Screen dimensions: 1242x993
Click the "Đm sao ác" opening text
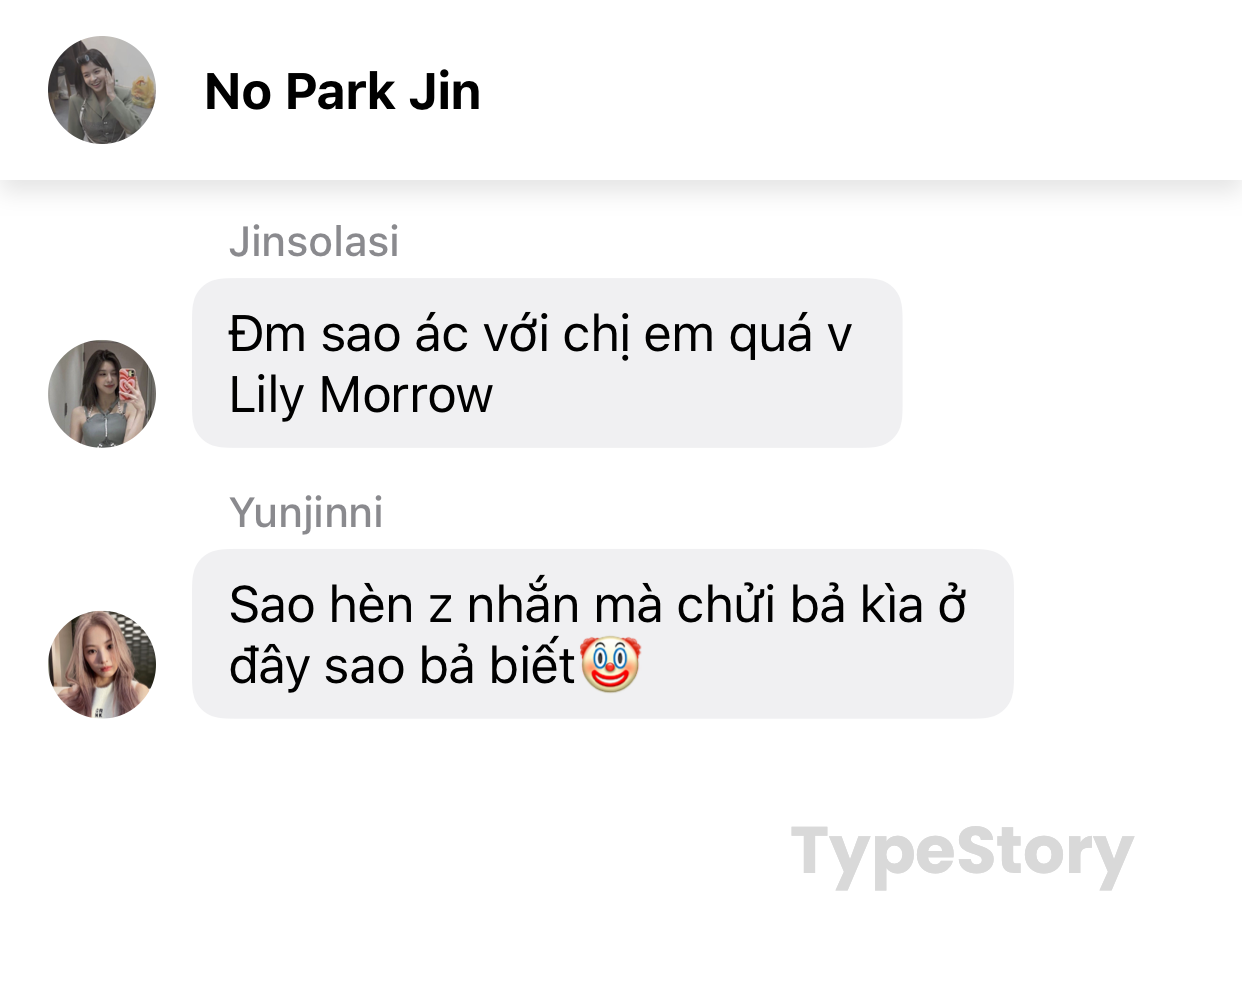(x=349, y=334)
